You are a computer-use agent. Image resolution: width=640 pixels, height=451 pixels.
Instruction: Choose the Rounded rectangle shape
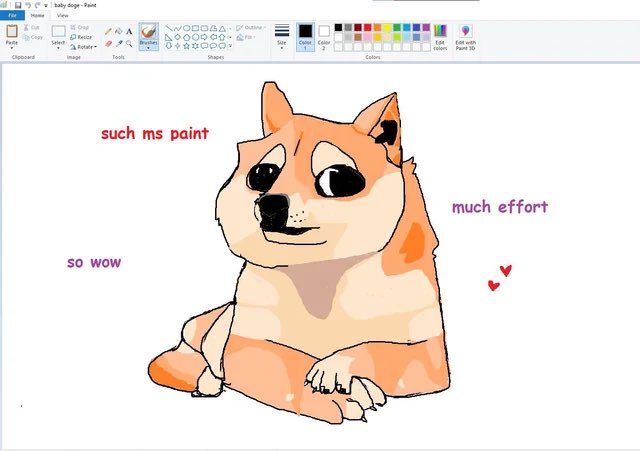204,28
